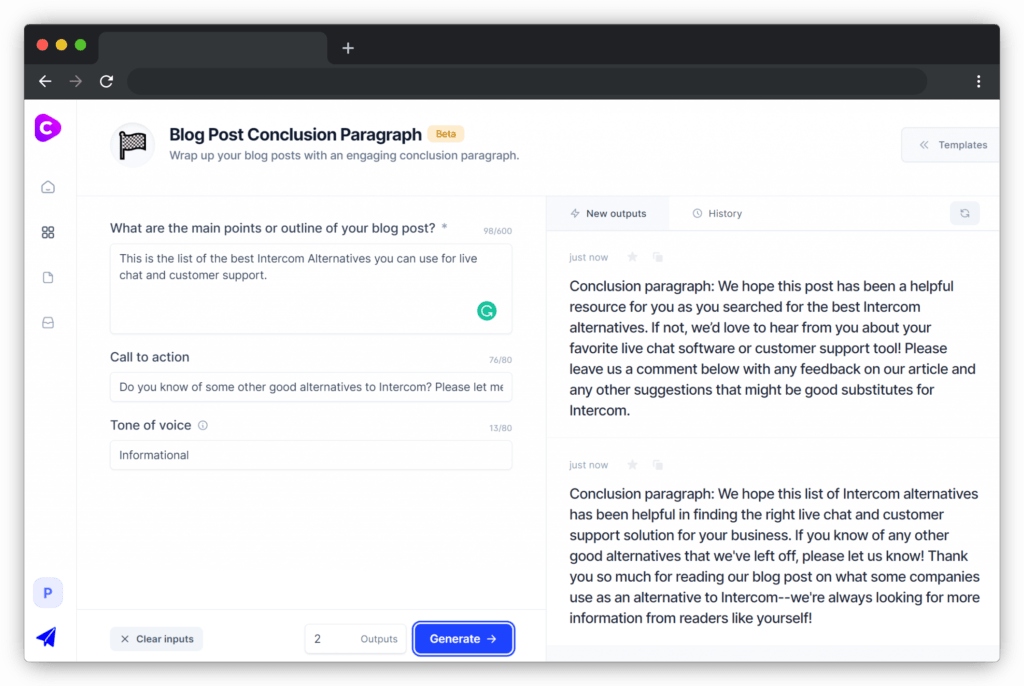The width and height of the screenshot is (1024, 686).
Task: Open the documents page icon in sidebar
Action: pyautogui.click(x=48, y=278)
